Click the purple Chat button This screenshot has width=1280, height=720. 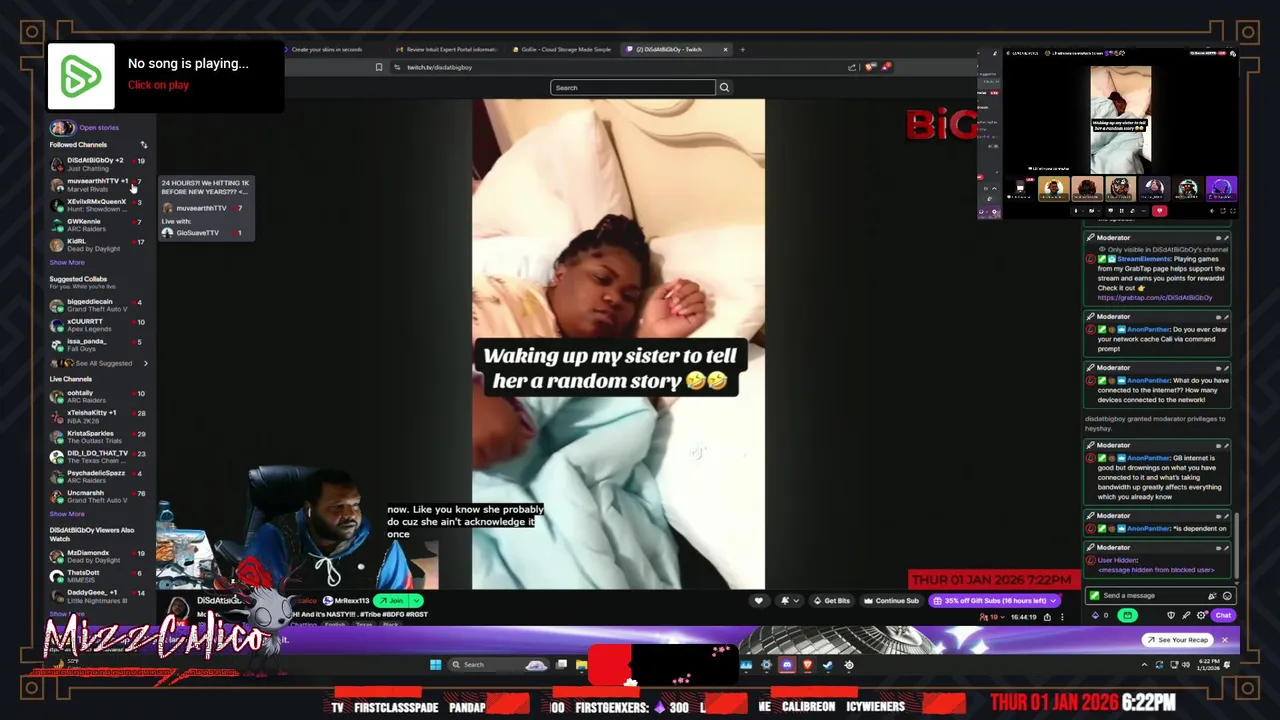click(1223, 616)
